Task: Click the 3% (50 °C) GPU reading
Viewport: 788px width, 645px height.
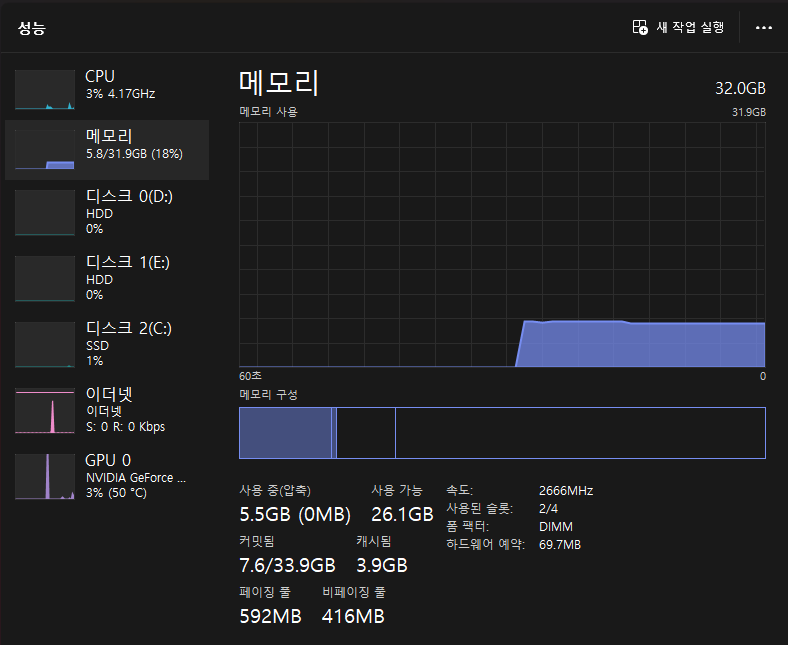Action: (116, 493)
